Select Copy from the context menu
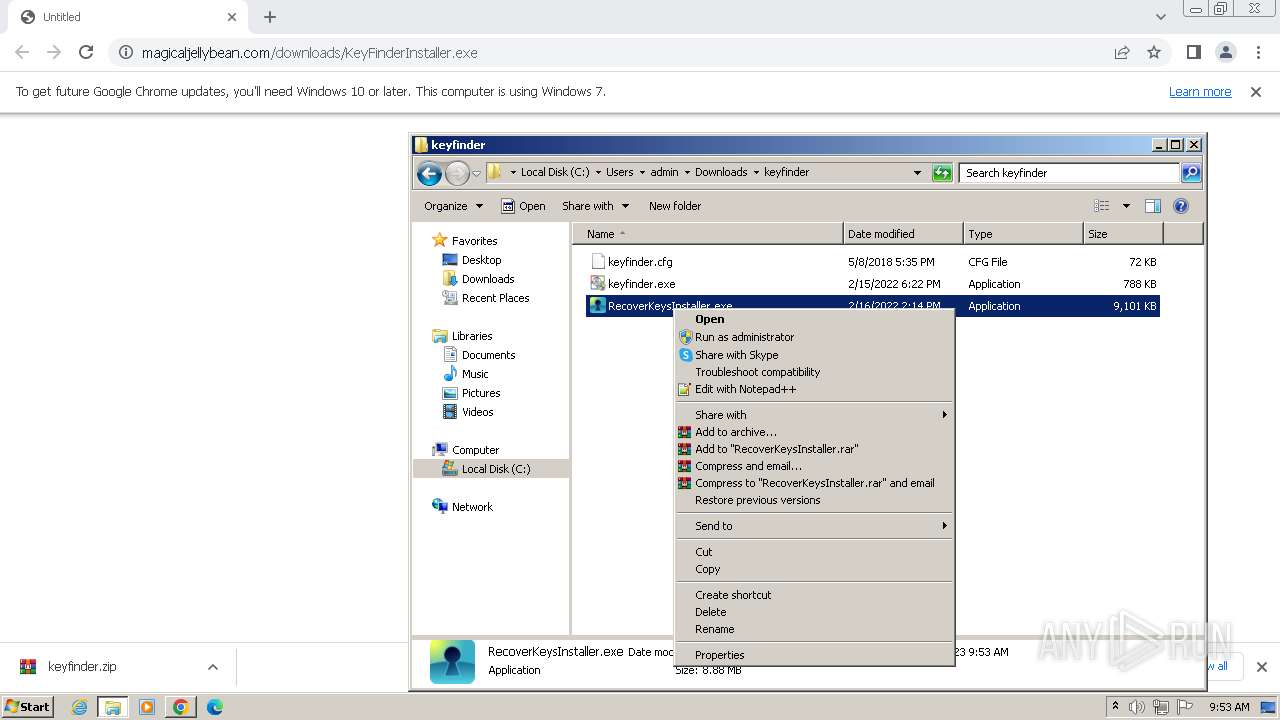This screenshot has height=720, width=1280. coord(814,569)
